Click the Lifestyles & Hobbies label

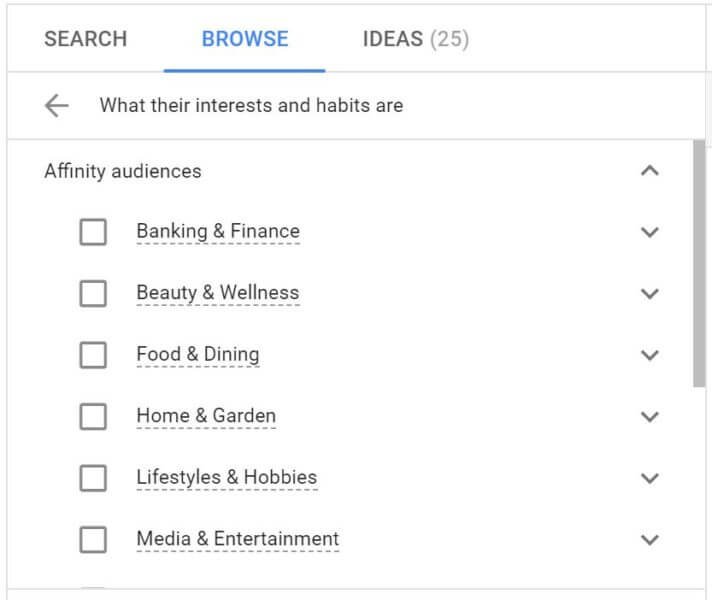(x=227, y=477)
